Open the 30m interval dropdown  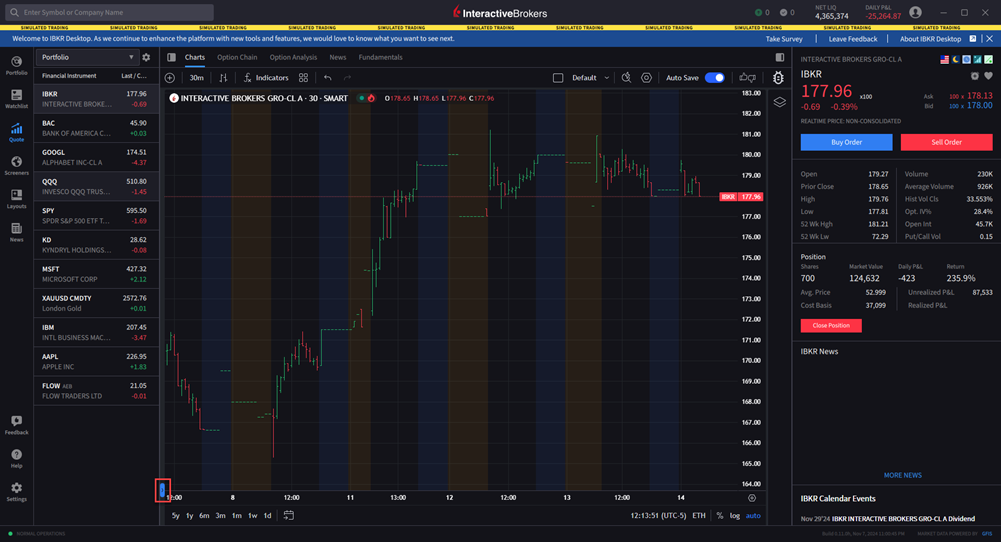tap(196, 78)
